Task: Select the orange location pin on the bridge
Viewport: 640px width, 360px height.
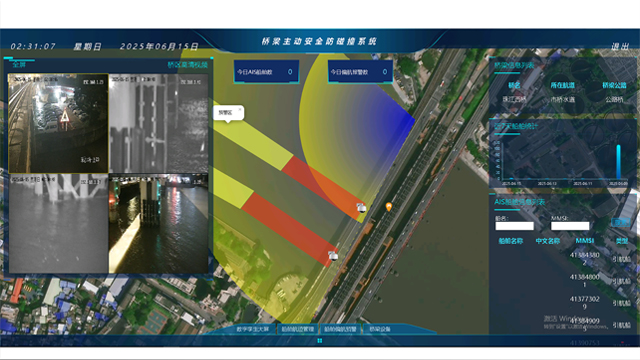Action: [389, 207]
